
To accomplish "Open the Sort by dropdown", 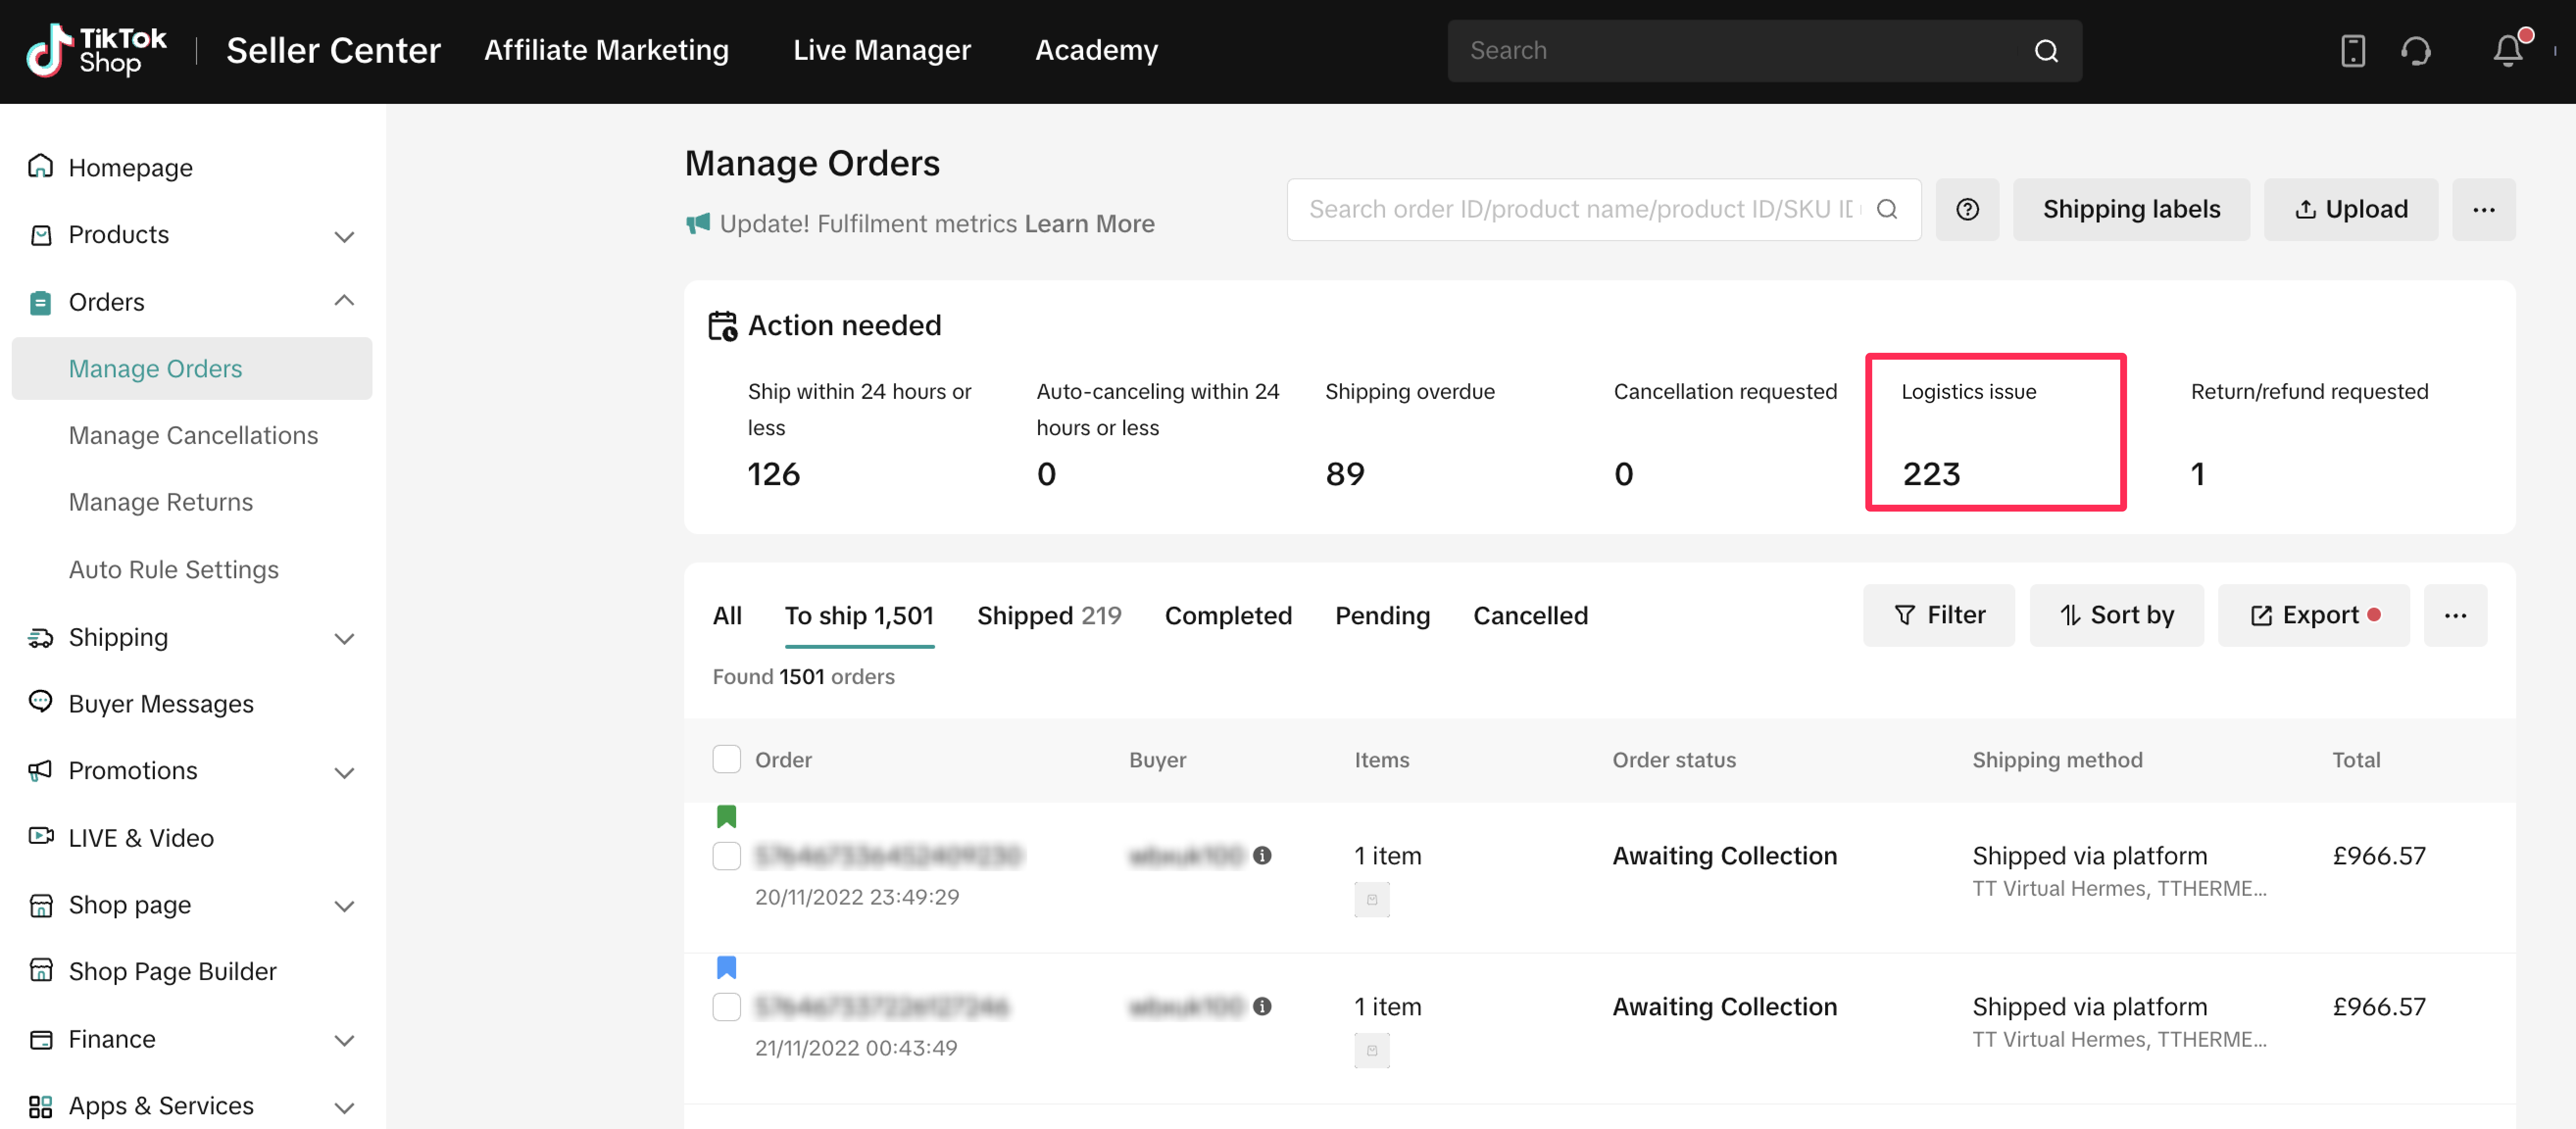I will [2116, 615].
